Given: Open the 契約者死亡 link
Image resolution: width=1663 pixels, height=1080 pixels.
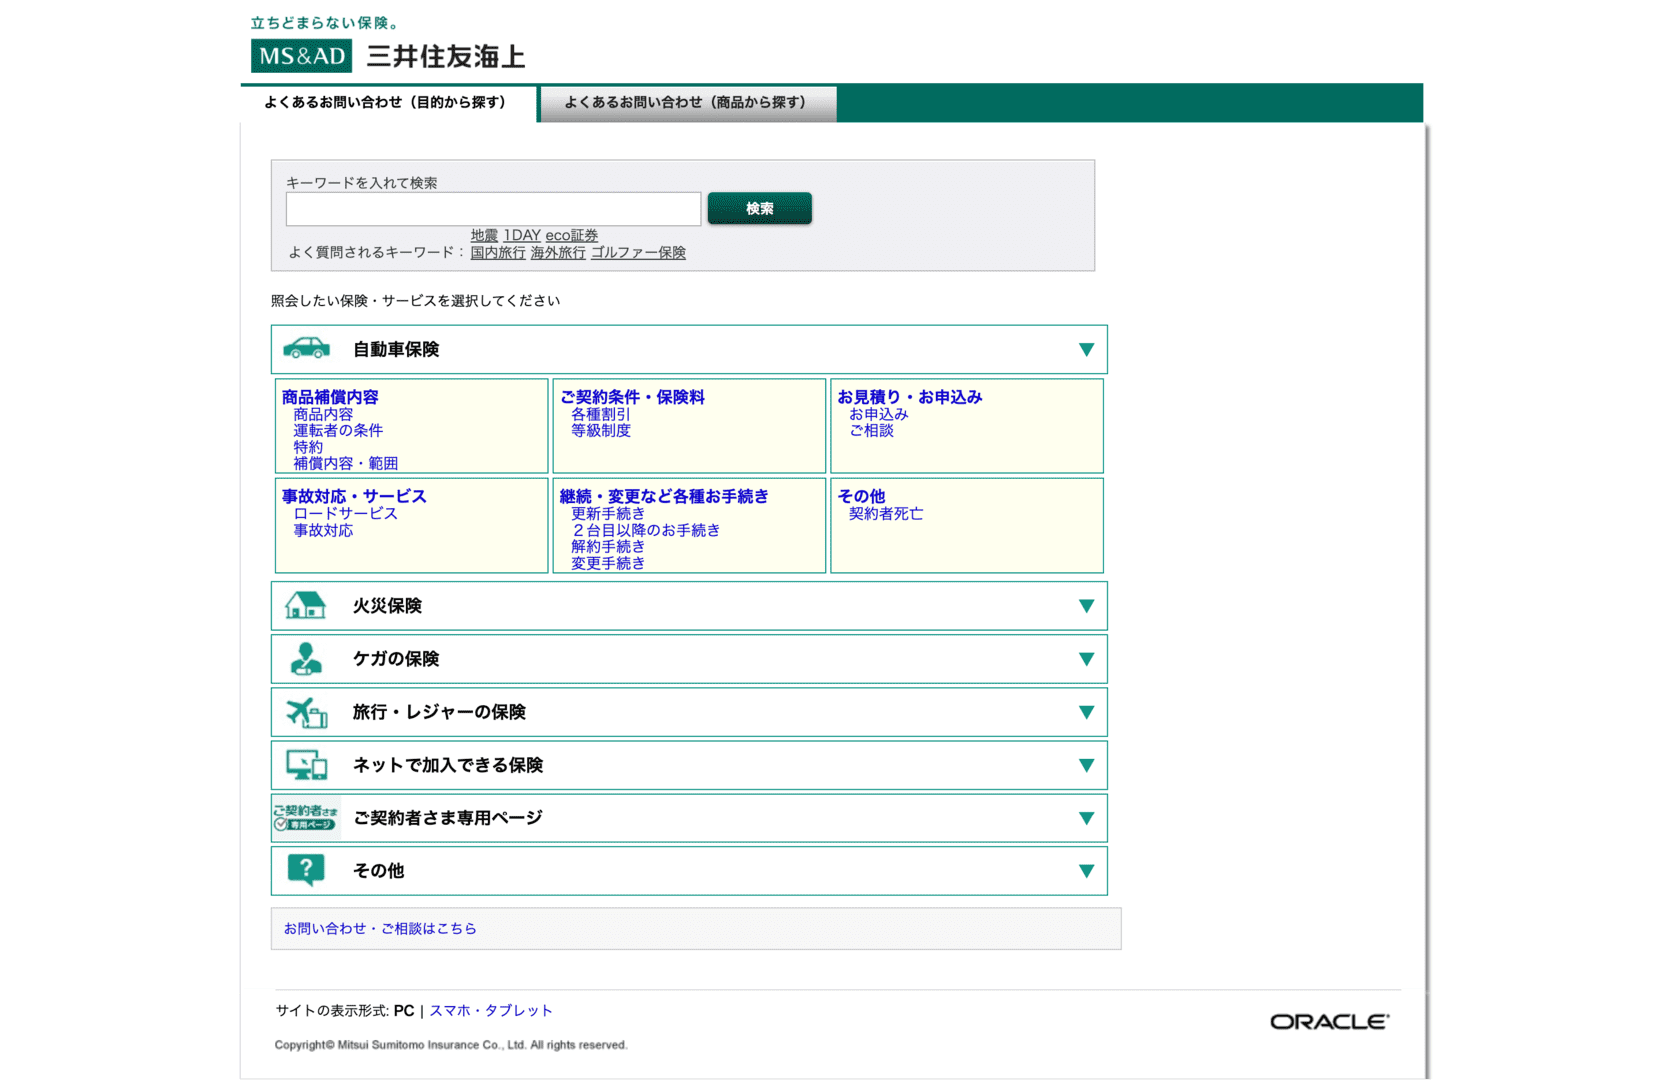Looking at the screenshot, I should coord(886,513).
